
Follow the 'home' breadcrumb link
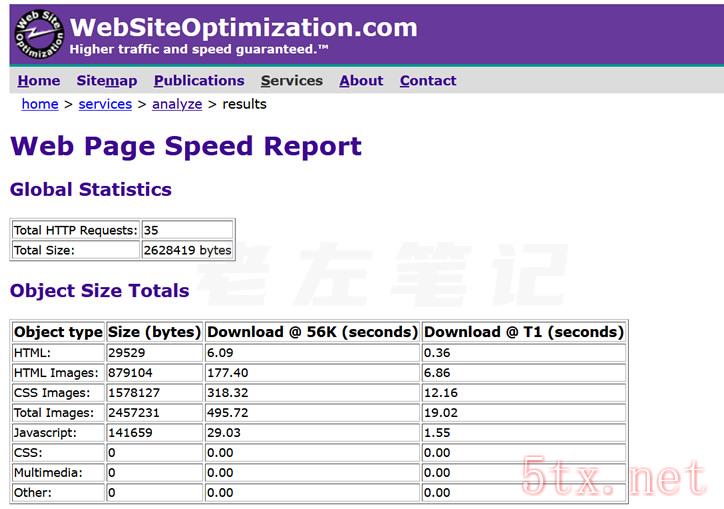point(40,104)
